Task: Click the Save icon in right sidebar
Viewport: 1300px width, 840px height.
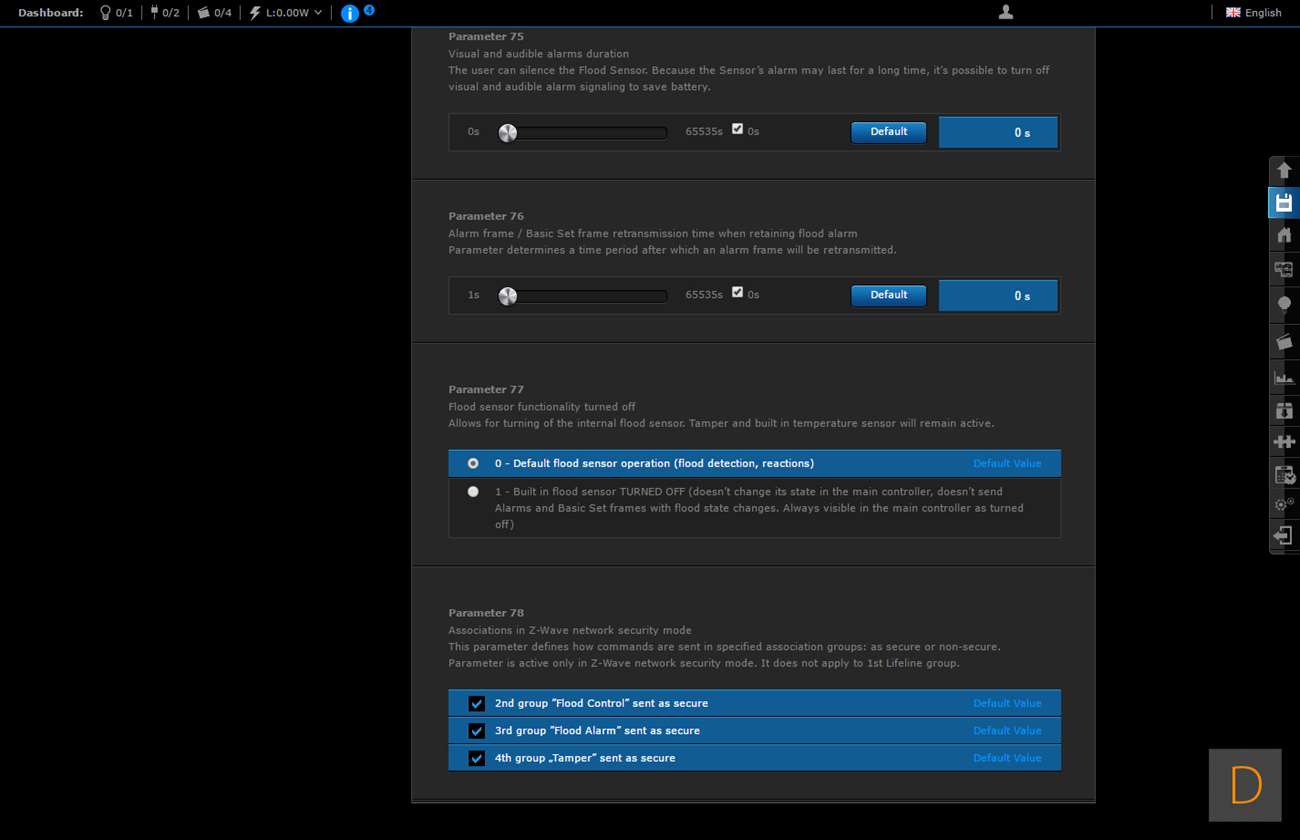Action: coord(1284,203)
